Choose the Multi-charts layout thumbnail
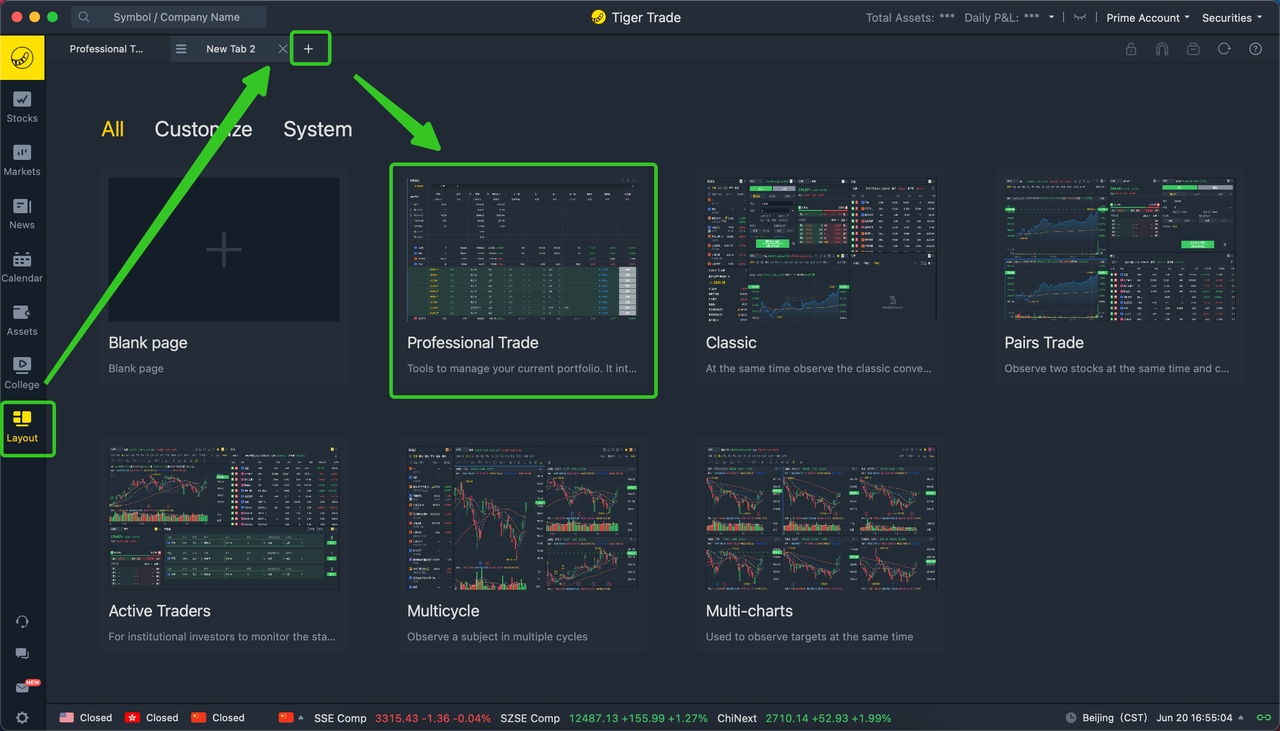Image resolution: width=1280 pixels, height=731 pixels. click(821, 518)
